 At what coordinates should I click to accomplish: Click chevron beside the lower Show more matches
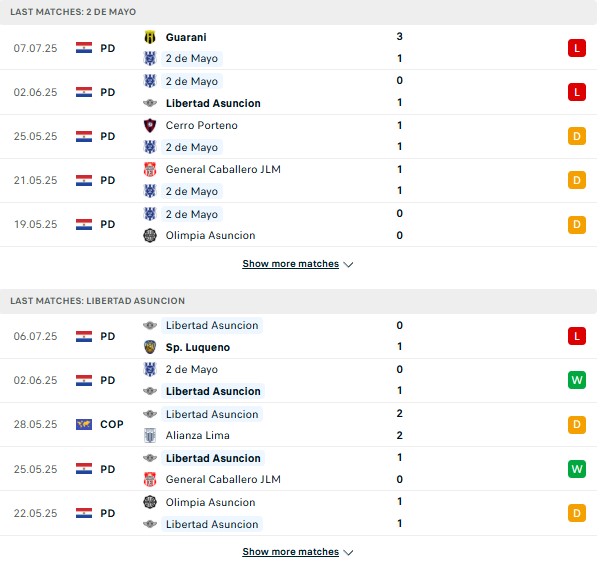(348, 552)
